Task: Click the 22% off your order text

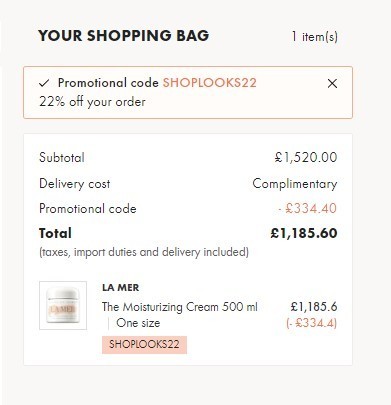Action: tap(92, 102)
